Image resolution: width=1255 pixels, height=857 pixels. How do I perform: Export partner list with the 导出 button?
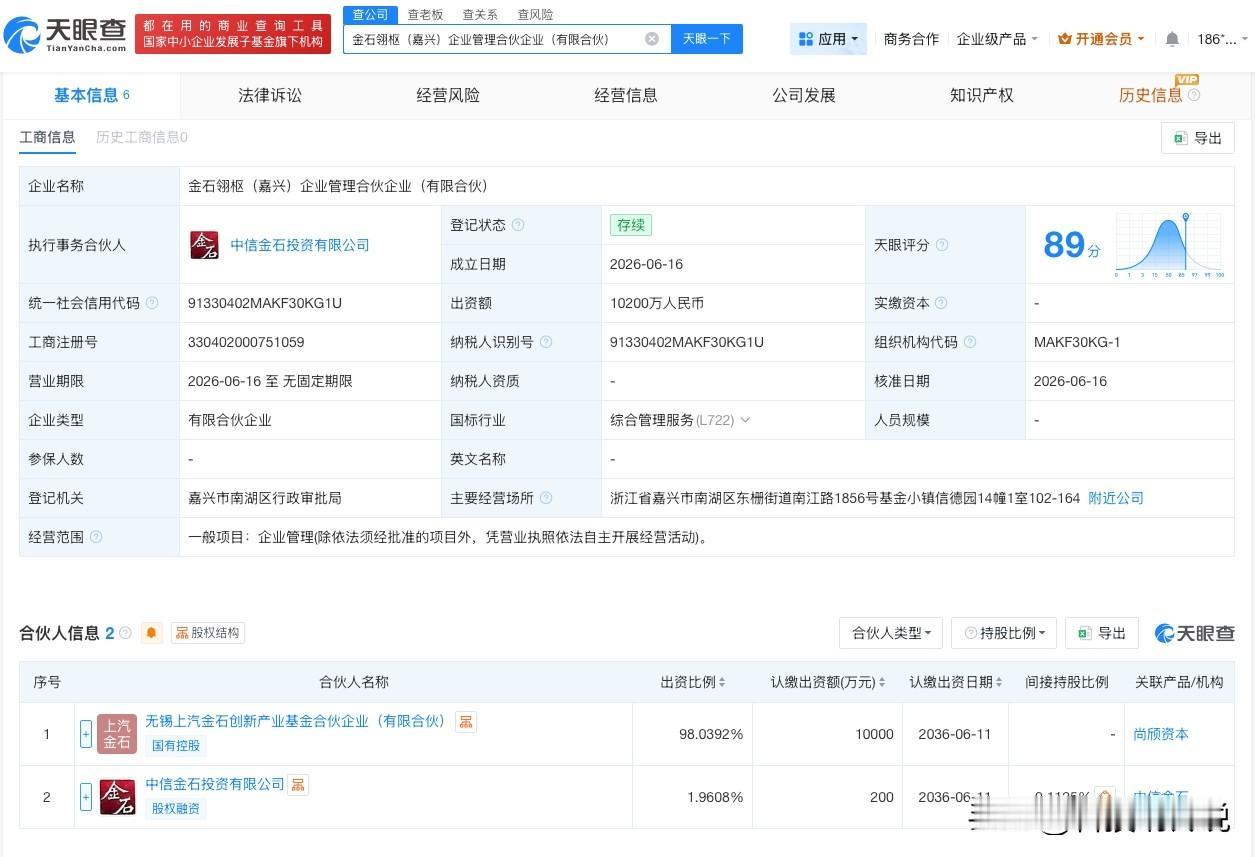coord(1102,633)
